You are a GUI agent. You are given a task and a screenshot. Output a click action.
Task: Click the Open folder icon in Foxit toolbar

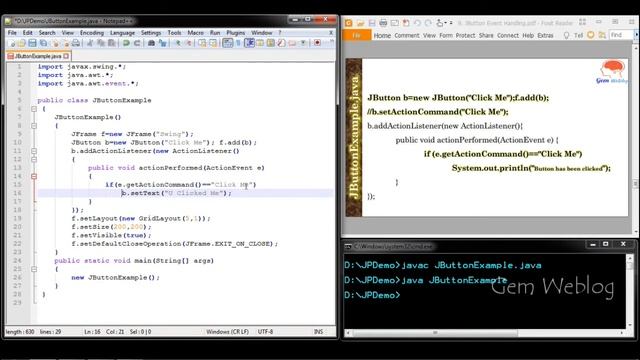pyautogui.click(x=360, y=23)
